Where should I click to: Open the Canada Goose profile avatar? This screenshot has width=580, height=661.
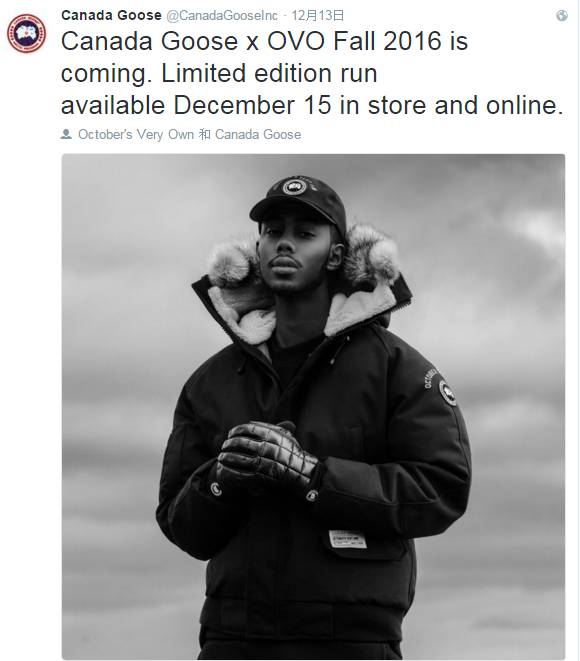click(x=26, y=33)
